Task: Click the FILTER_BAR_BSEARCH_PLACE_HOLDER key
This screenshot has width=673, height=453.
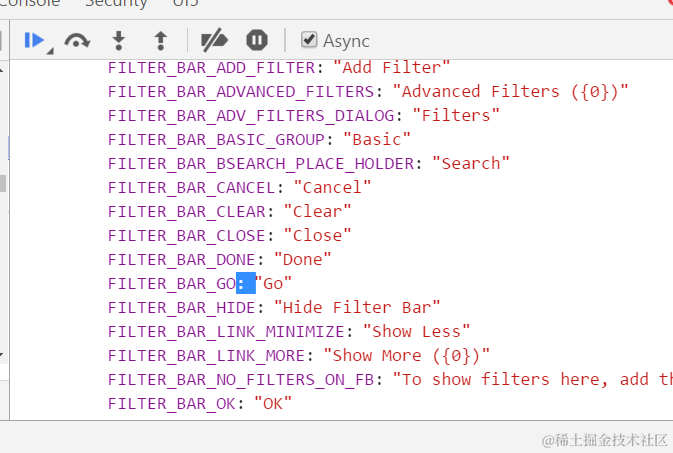Action: pos(261,164)
